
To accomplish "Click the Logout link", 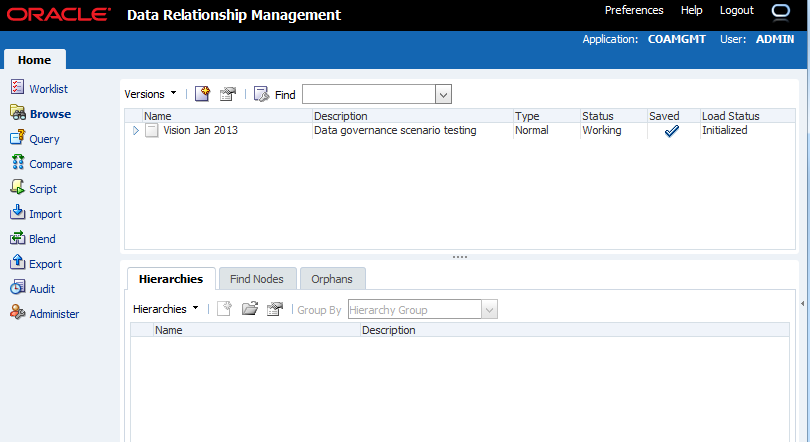I will tap(737, 10).
